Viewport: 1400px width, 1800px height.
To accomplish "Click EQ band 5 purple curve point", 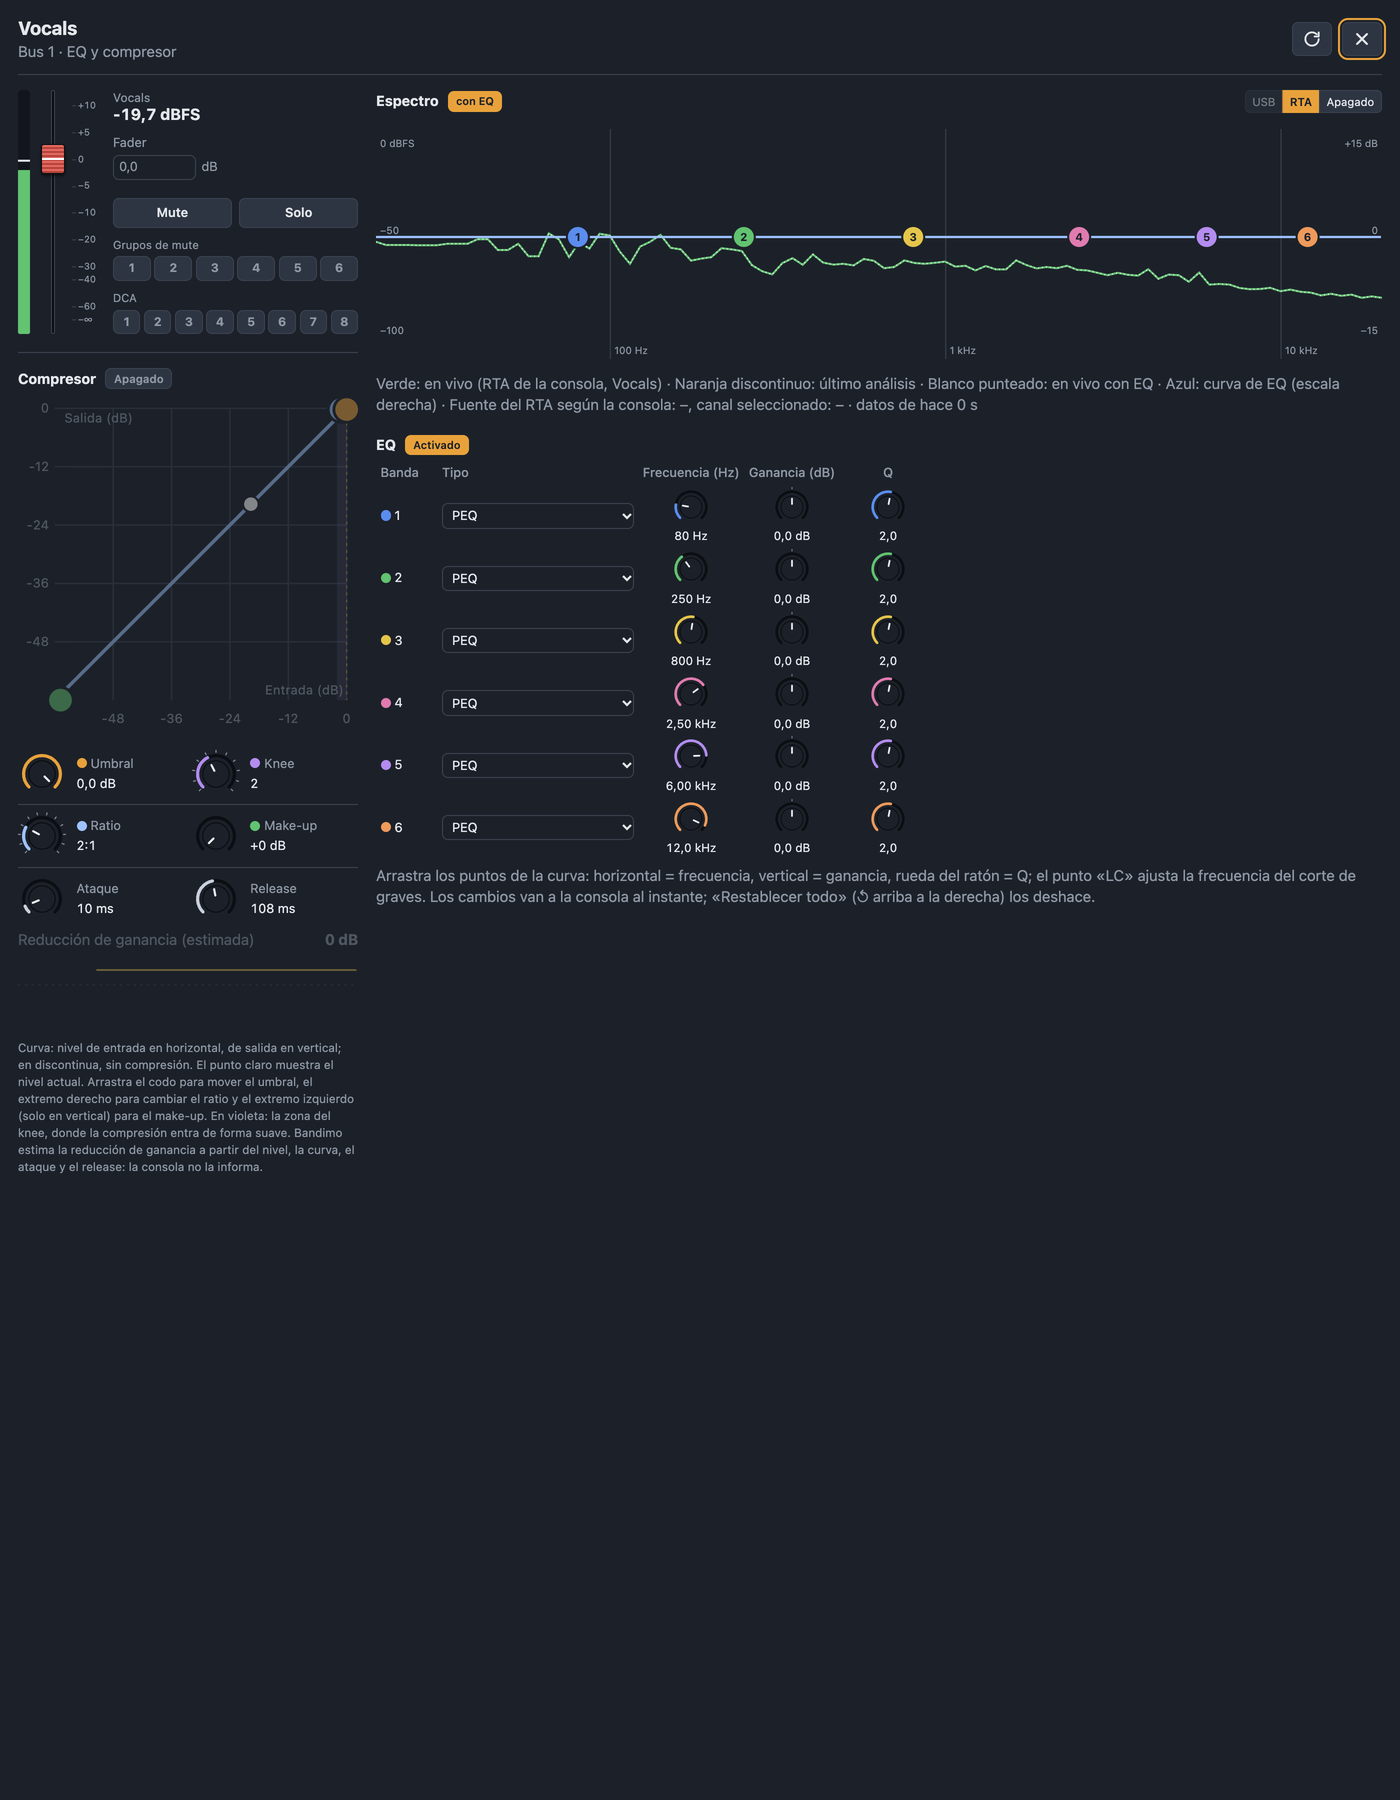I will (x=1206, y=237).
